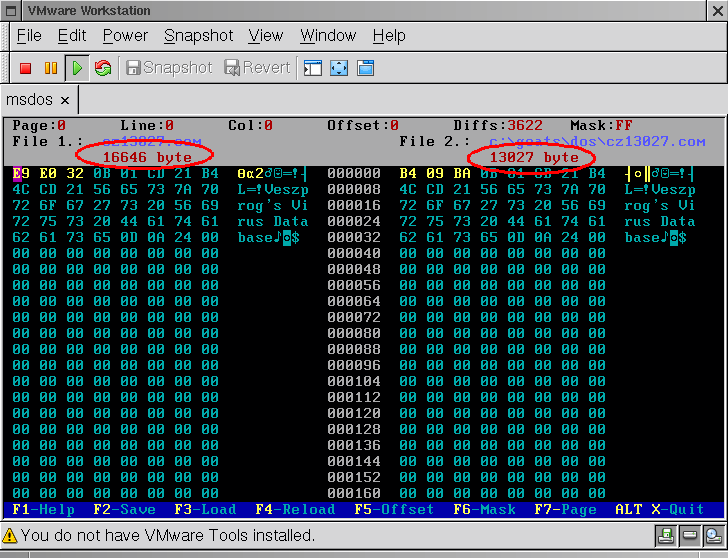Click the hard disk status icon
The image size is (728, 558).
coord(689,536)
